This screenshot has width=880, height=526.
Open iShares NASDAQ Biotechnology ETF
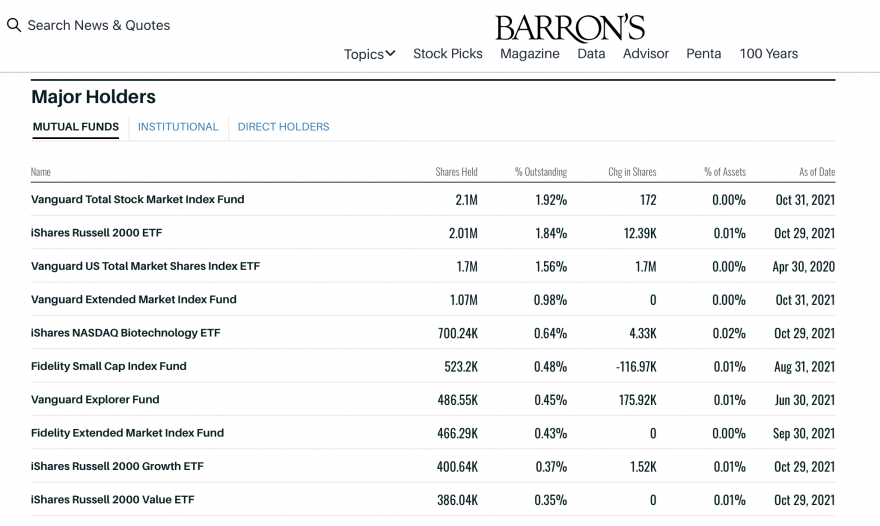[x=126, y=333]
